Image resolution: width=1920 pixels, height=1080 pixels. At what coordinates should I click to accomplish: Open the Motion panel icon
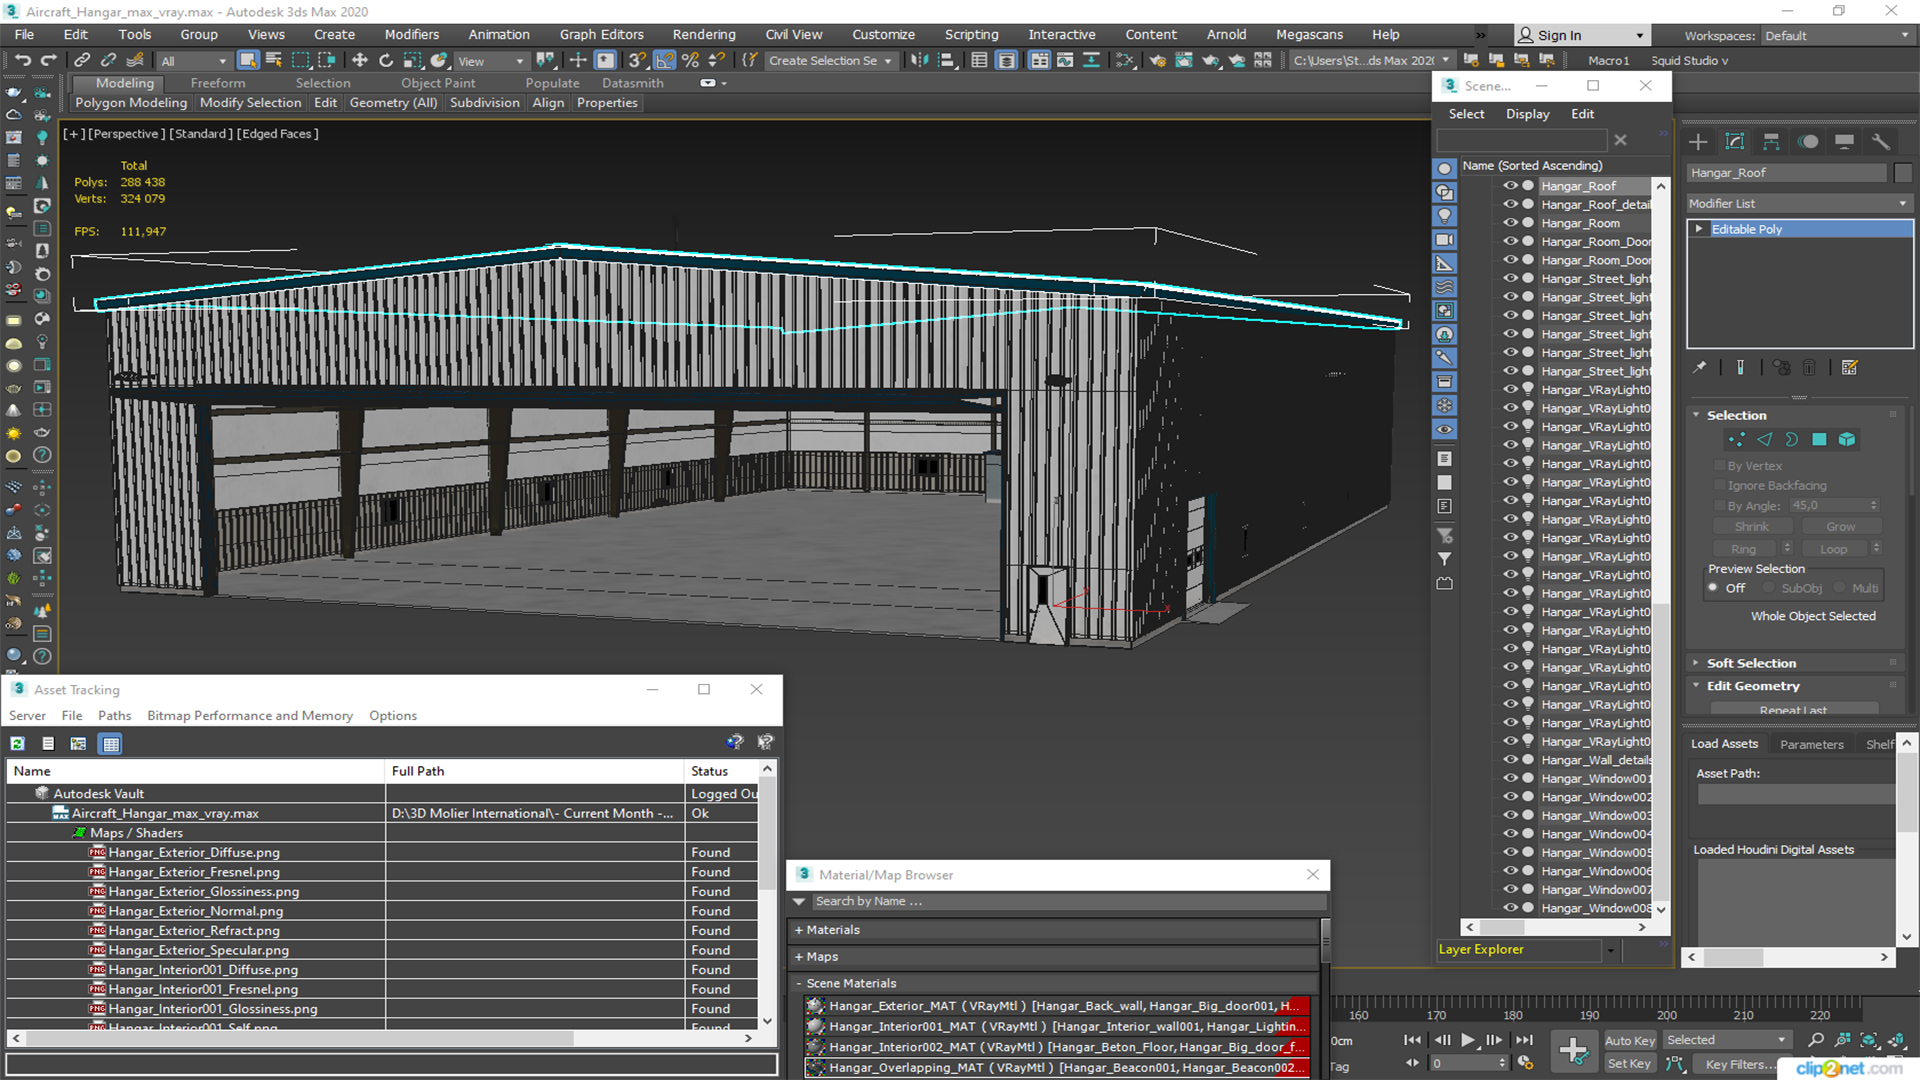pyautogui.click(x=1808, y=141)
